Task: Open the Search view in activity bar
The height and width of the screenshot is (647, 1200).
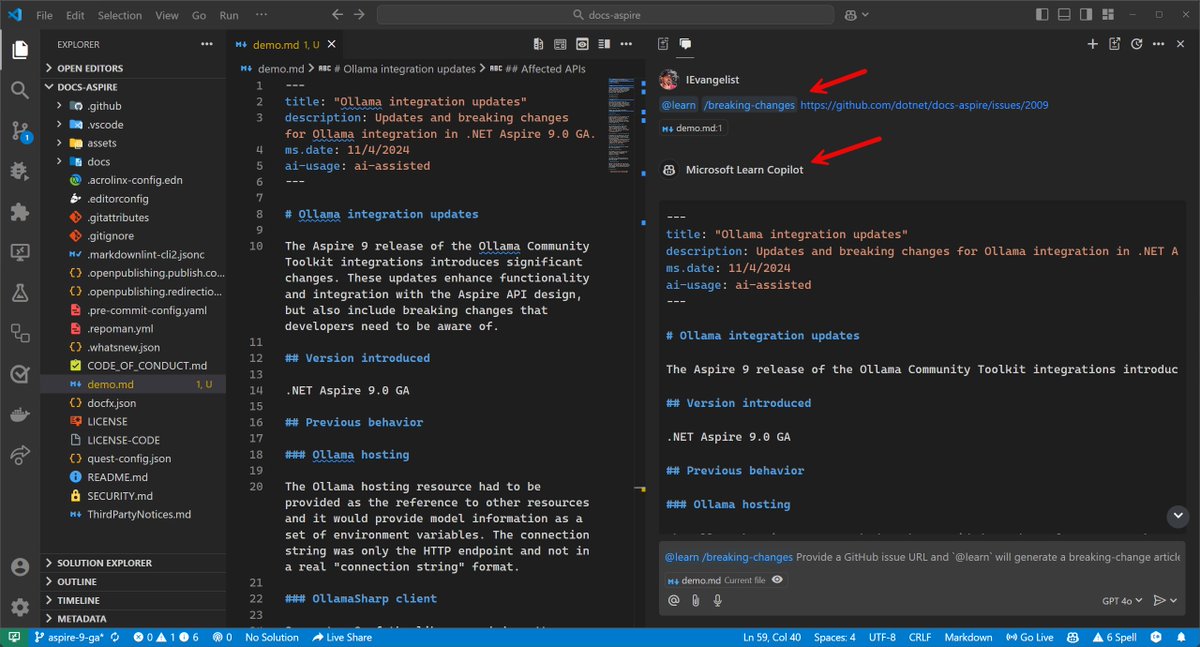Action: pyautogui.click(x=20, y=90)
